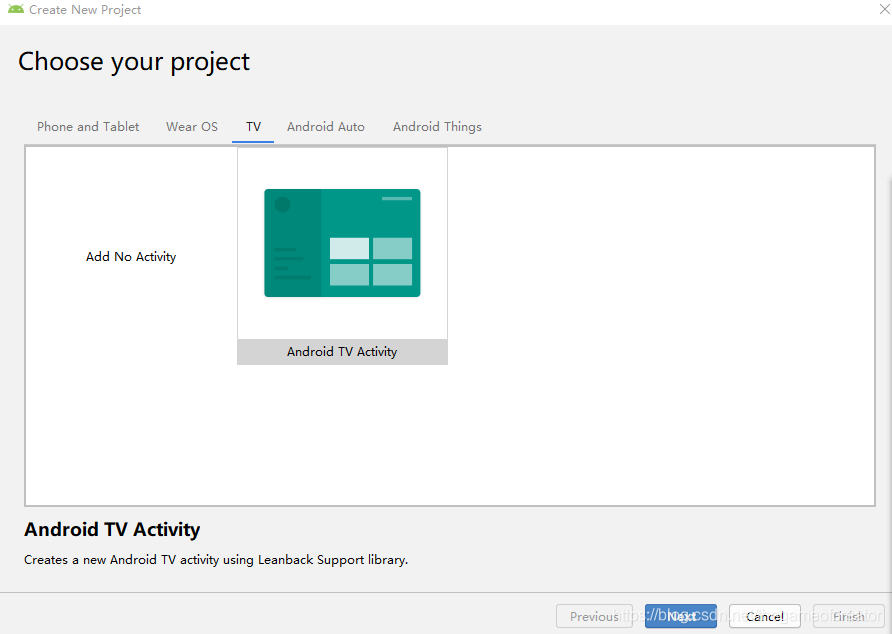Viewport: 892px width, 634px height.
Task: Click the Leanback Support library description text
Action: click(216, 560)
